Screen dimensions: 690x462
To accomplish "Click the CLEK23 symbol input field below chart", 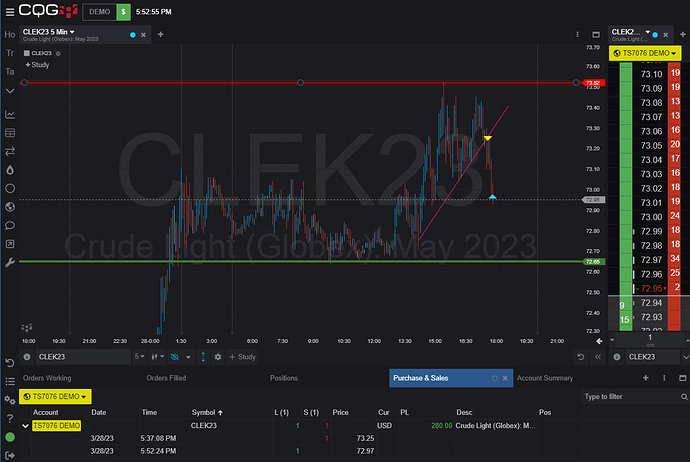I will click(x=83, y=357).
